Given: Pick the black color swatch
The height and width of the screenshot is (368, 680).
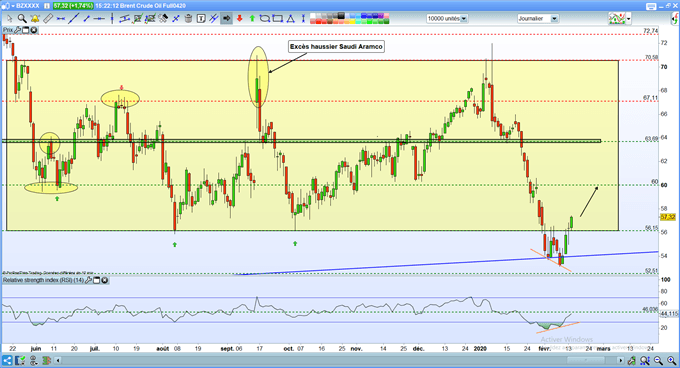Looking at the screenshot, I should (x=341, y=16).
